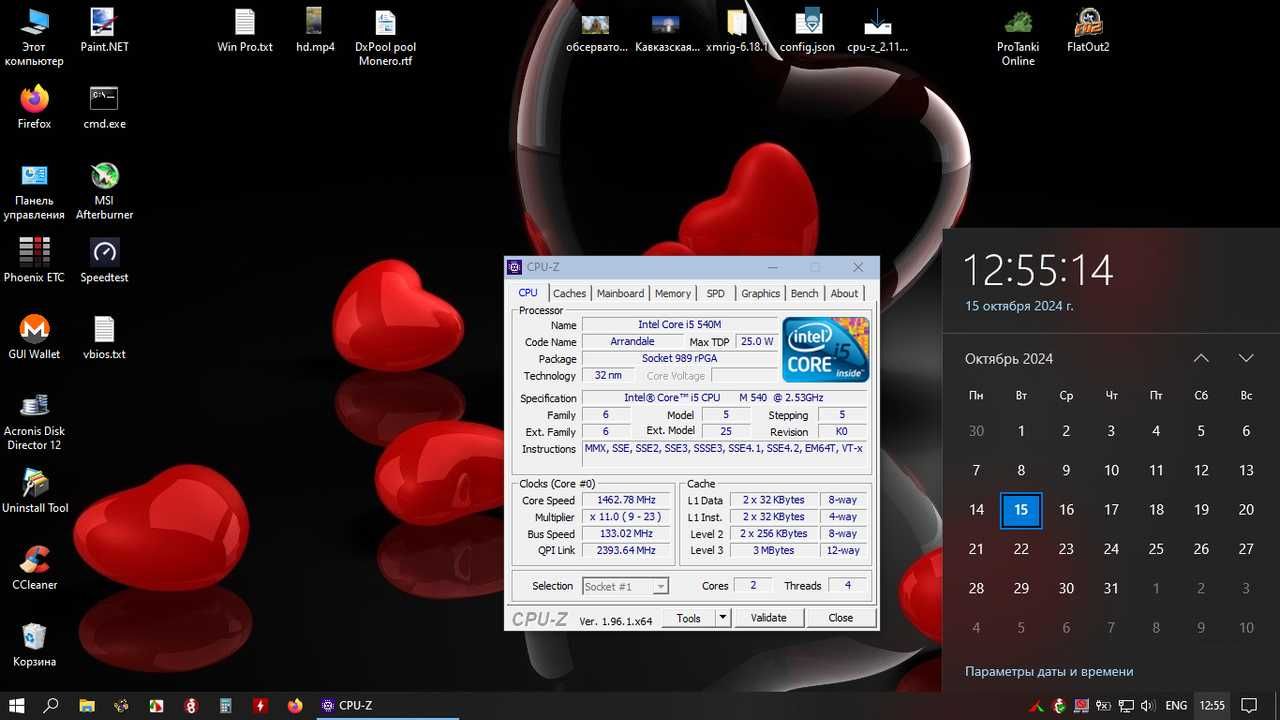Open the Bench tab in CPU-Z
The image size is (1280, 720).
click(805, 293)
